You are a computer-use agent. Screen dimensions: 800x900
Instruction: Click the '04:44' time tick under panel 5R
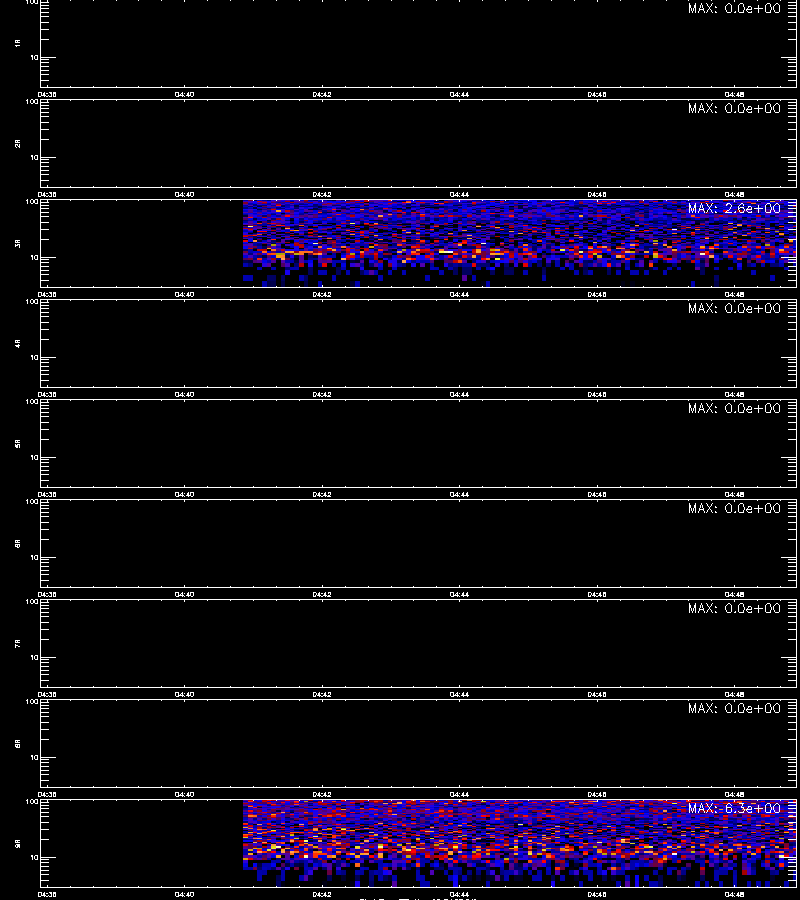pos(459,494)
